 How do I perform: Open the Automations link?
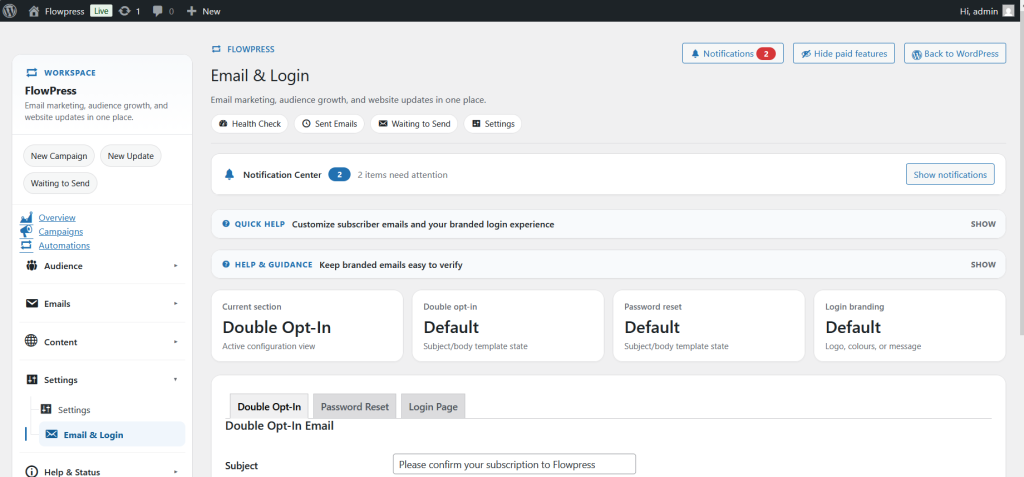click(x=64, y=246)
